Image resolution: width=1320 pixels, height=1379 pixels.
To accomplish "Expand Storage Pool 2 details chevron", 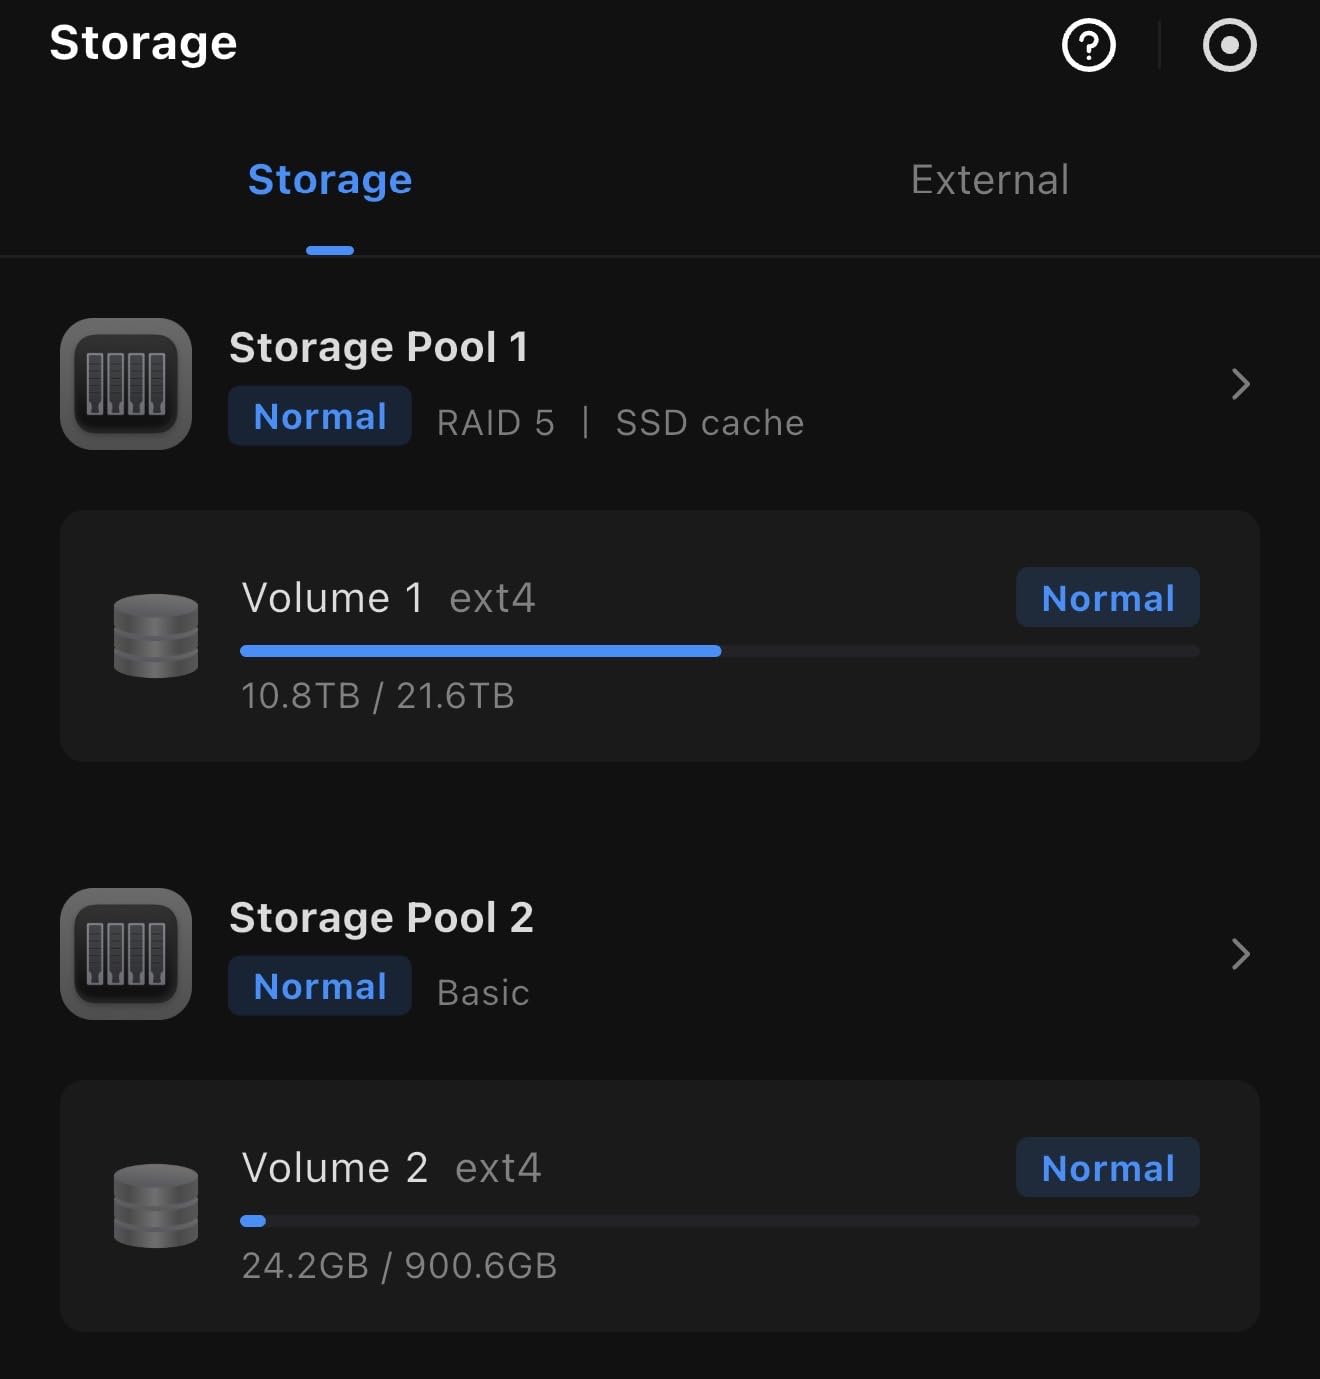I will (1241, 954).
